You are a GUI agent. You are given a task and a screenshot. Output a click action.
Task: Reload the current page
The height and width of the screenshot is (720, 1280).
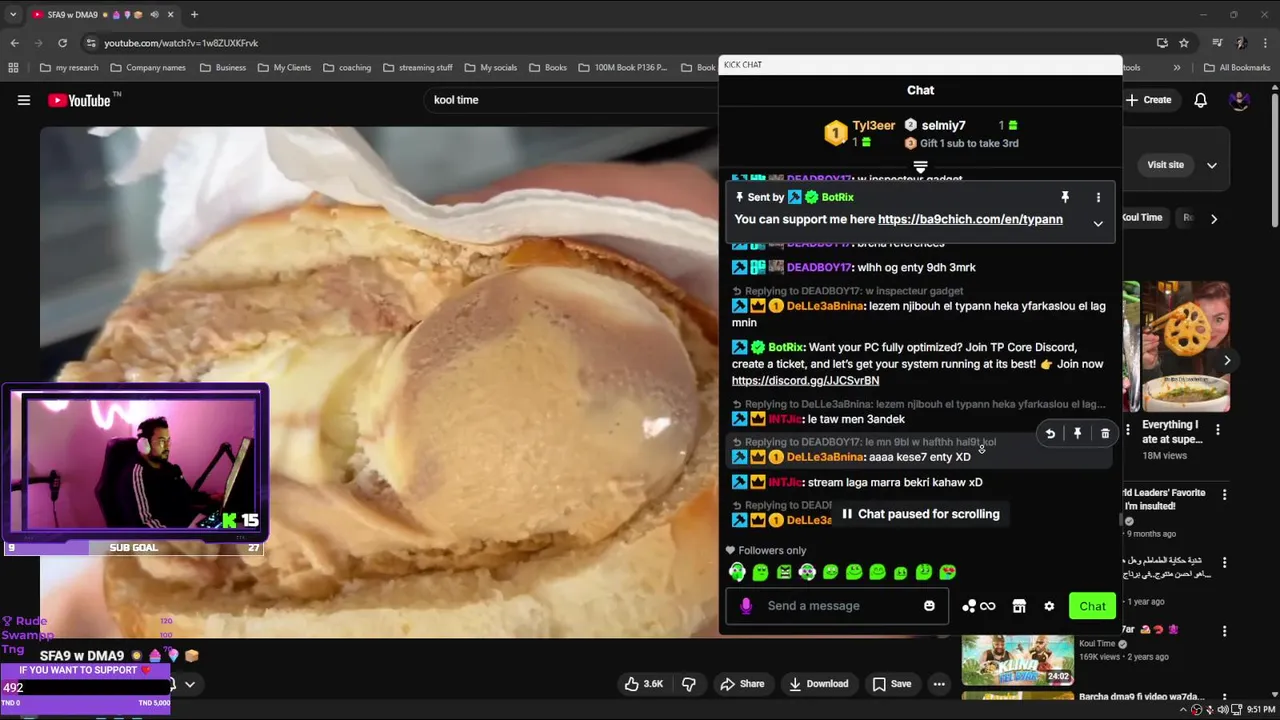click(x=62, y=43)
